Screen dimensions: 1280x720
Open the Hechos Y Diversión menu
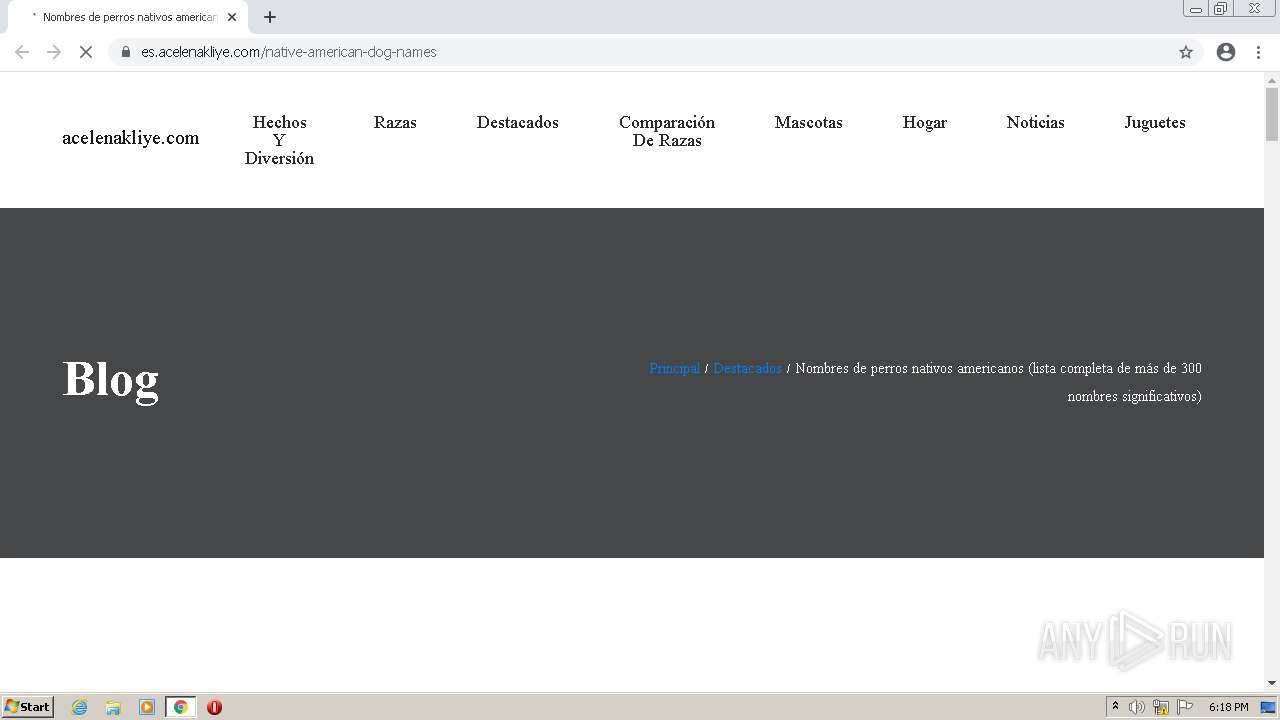coord(279,140)
